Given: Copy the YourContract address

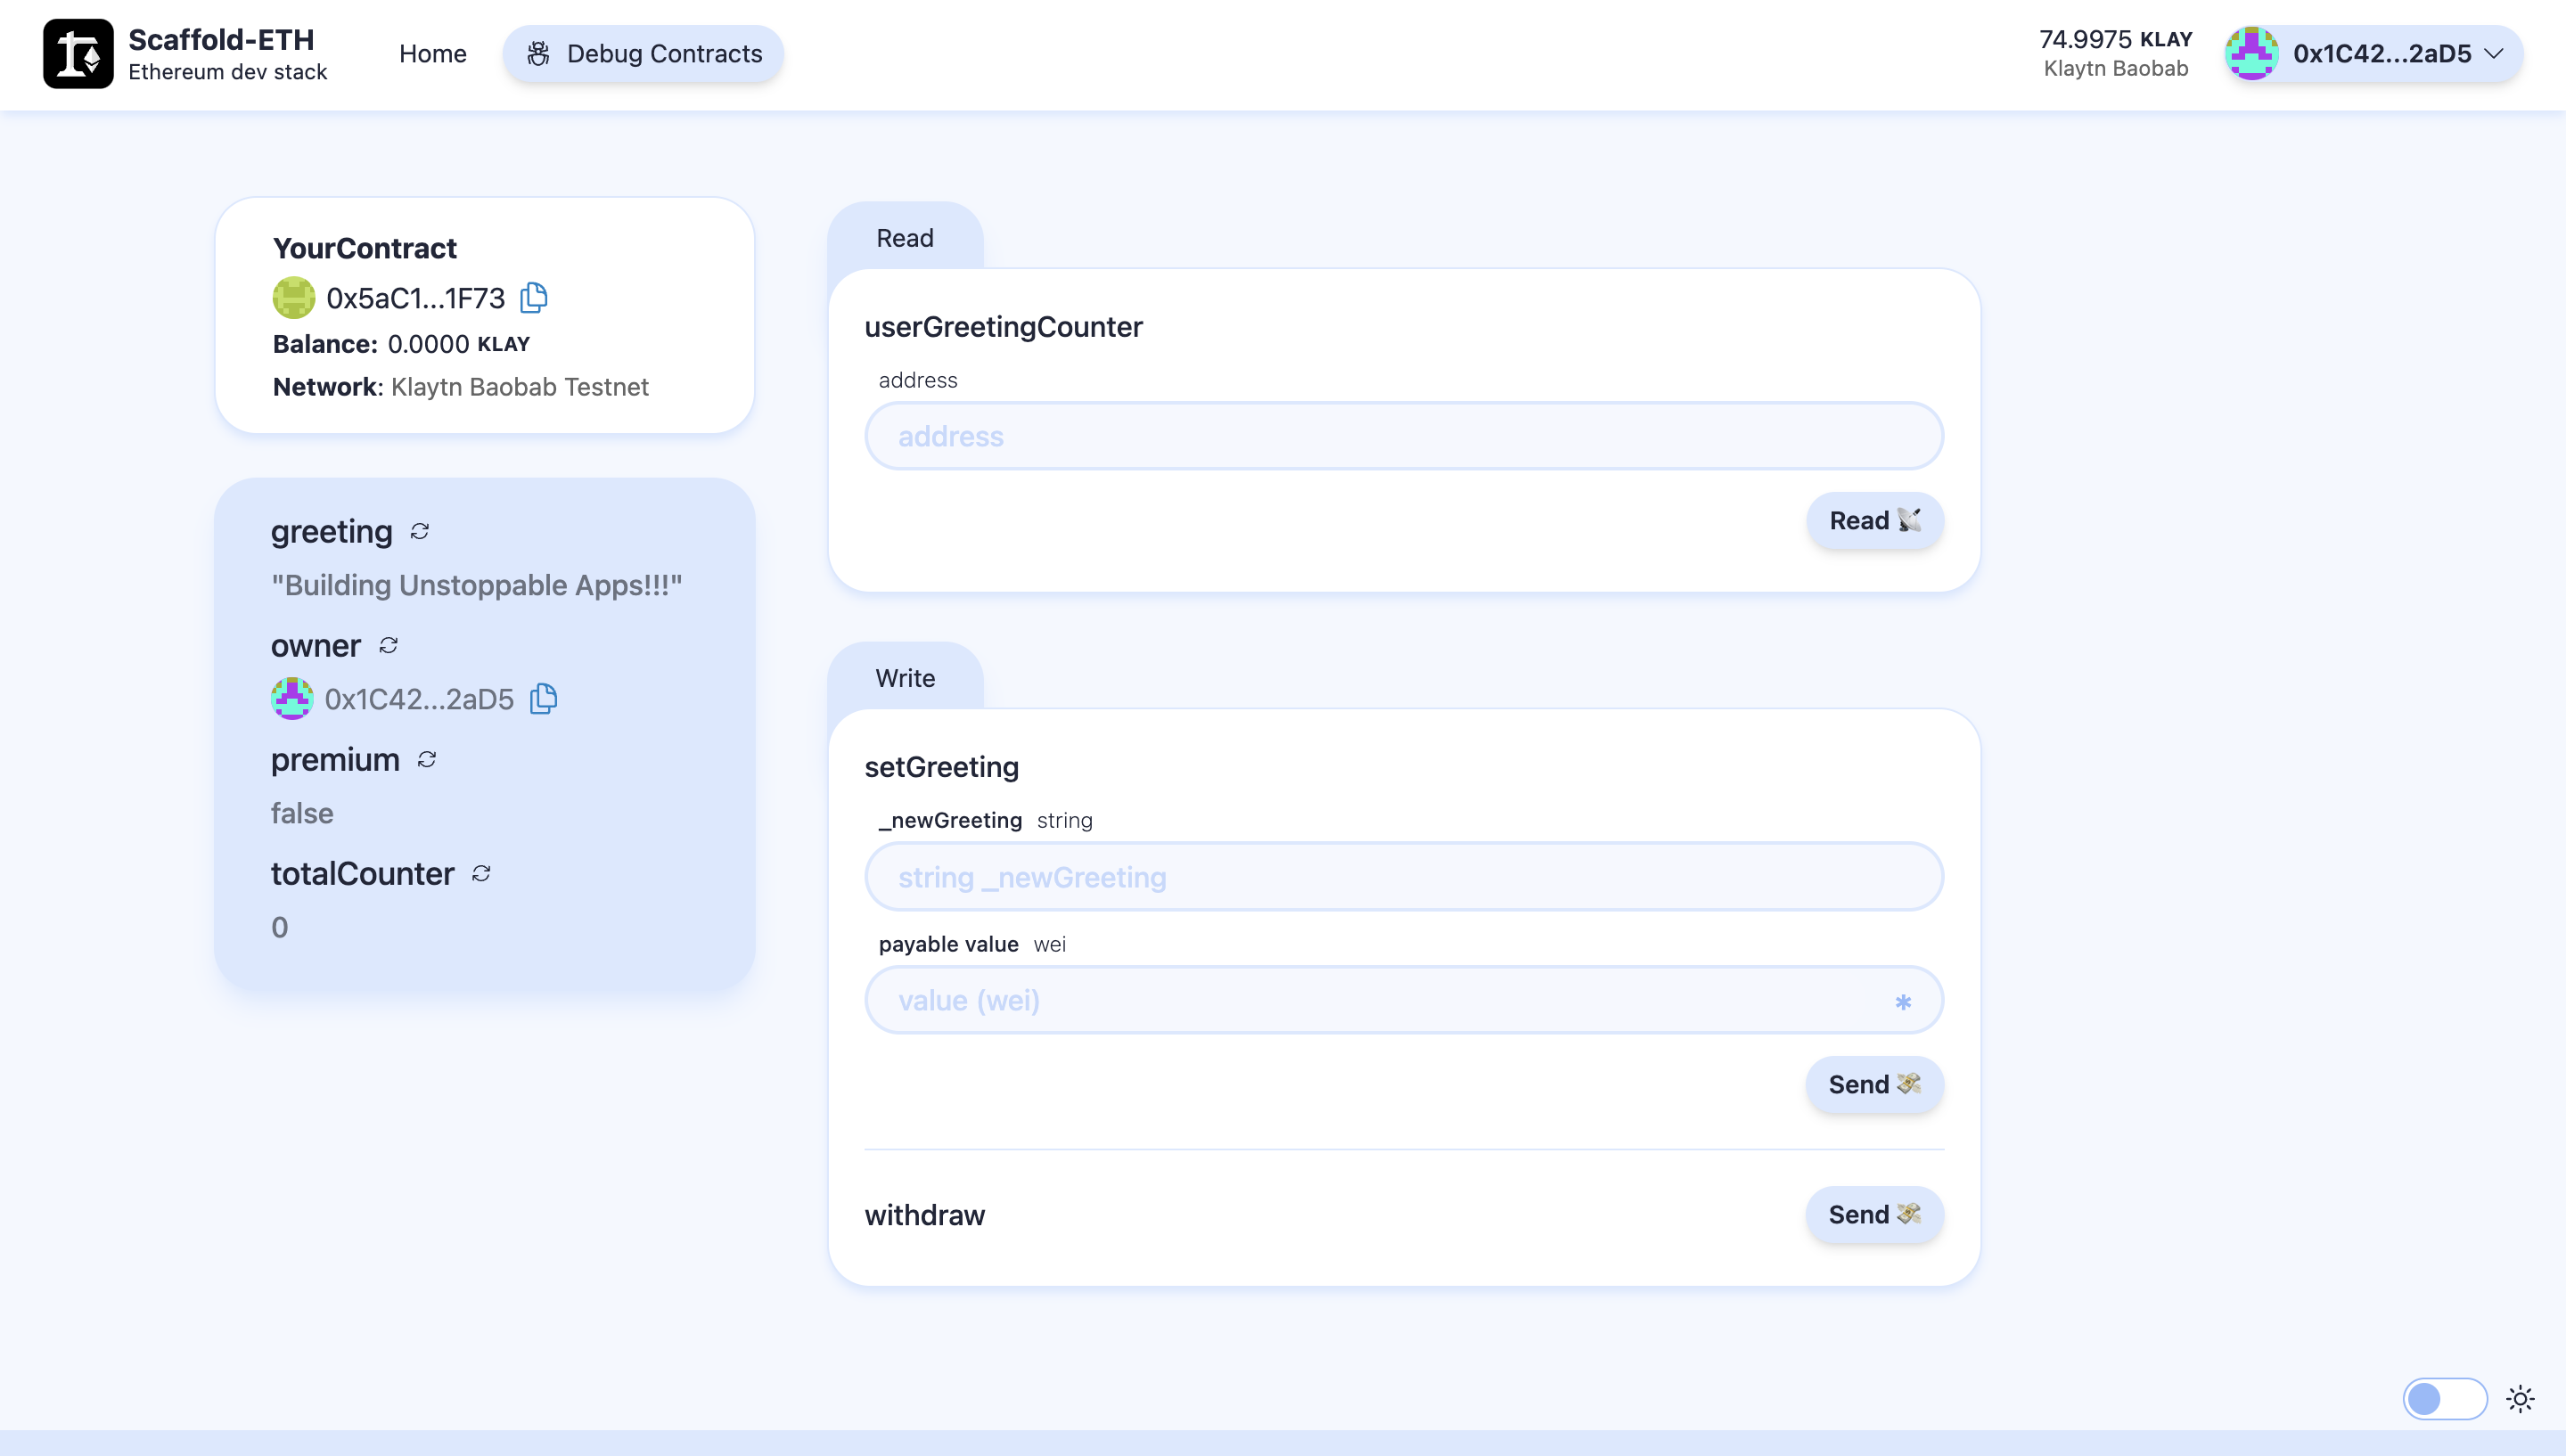Looking at the screenshot, I should tap(534, 297).
